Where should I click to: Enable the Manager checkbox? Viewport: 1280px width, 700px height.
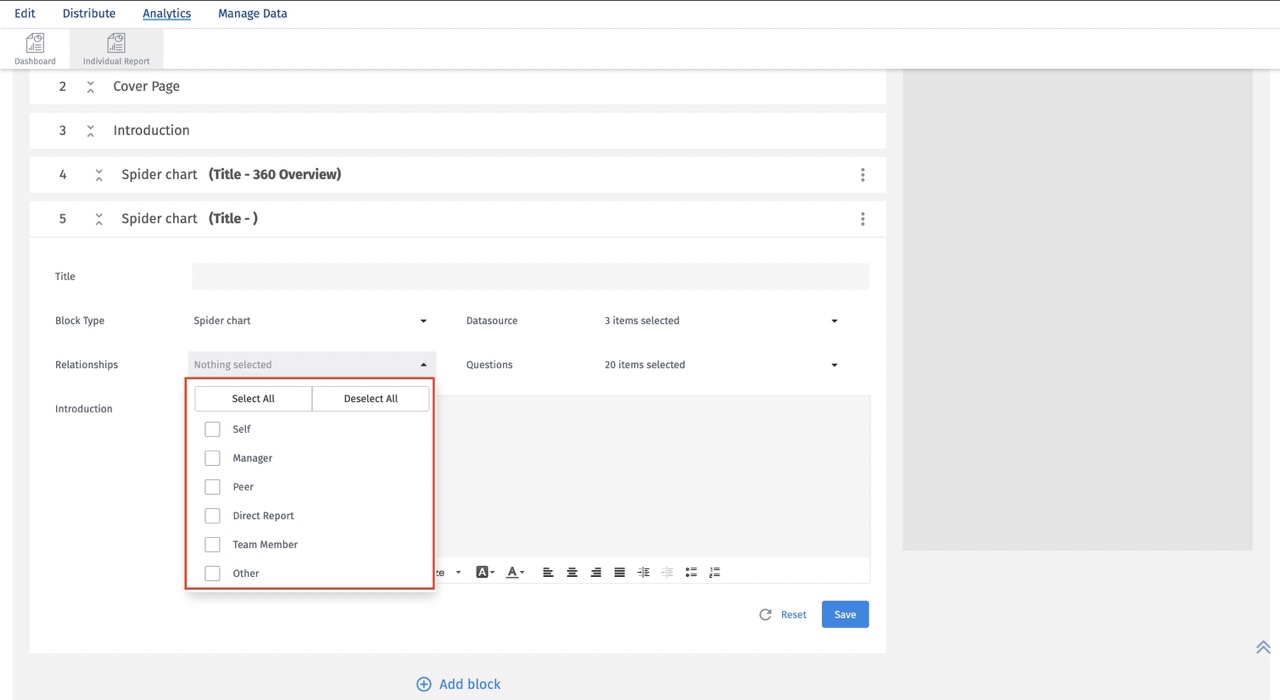[212, 457]
